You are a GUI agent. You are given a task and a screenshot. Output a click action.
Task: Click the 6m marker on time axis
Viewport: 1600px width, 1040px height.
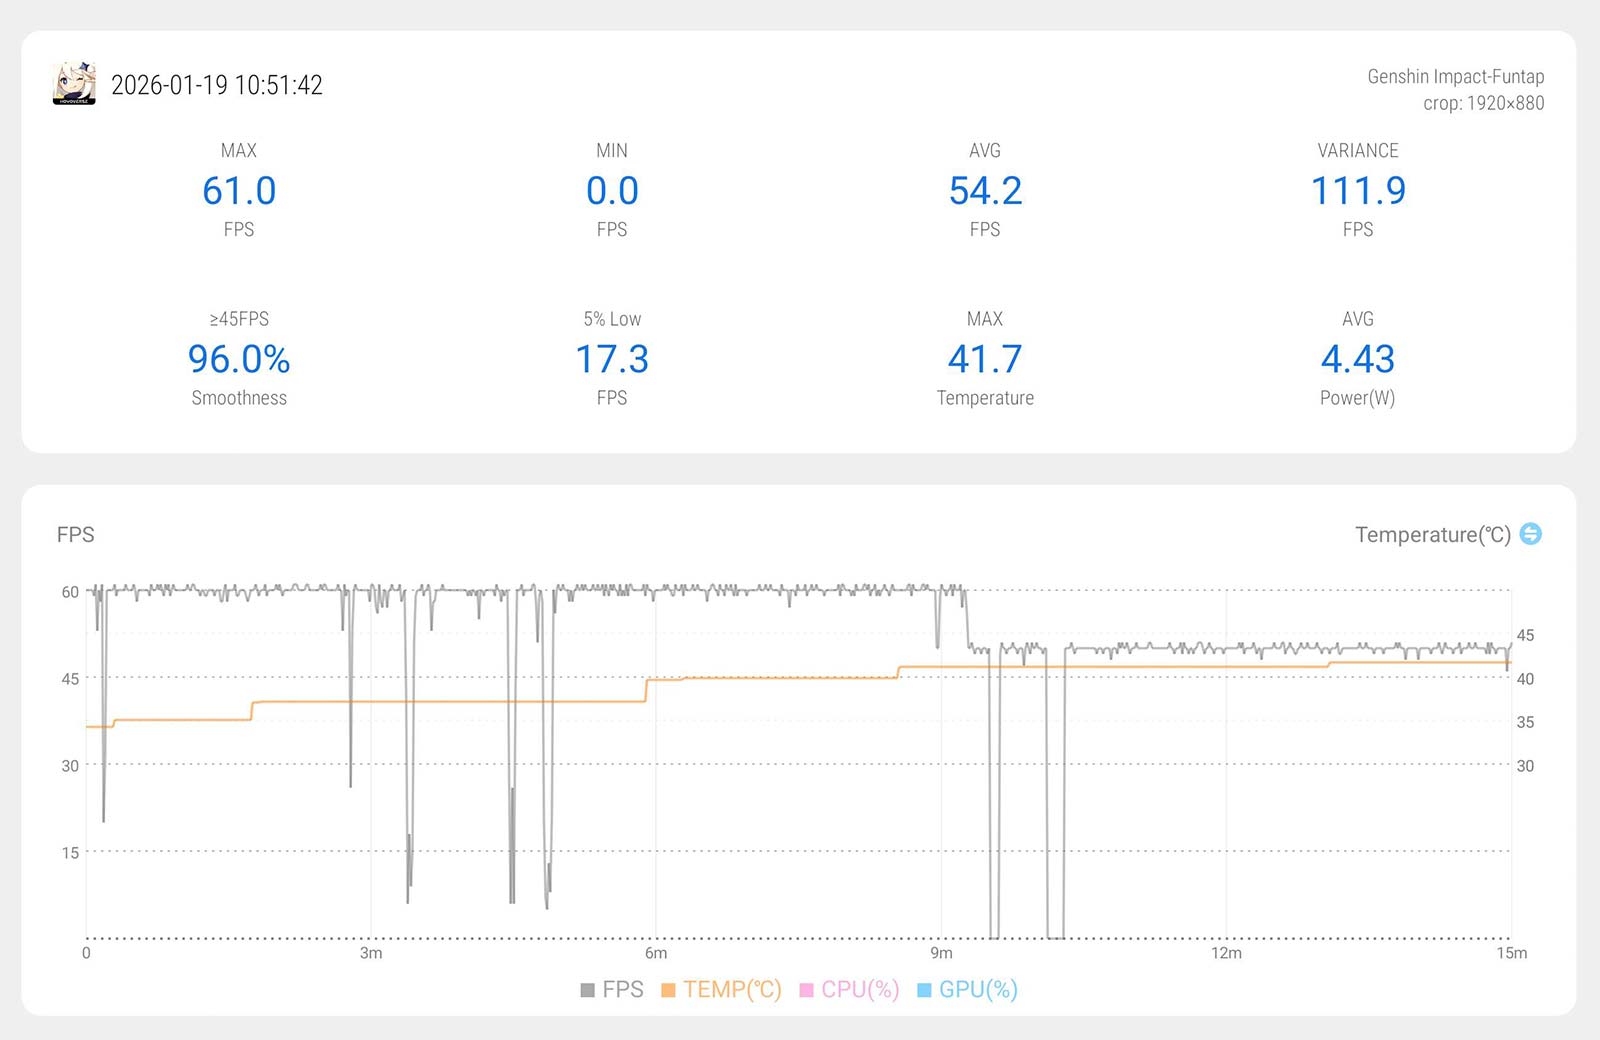[x=656, y=953]
